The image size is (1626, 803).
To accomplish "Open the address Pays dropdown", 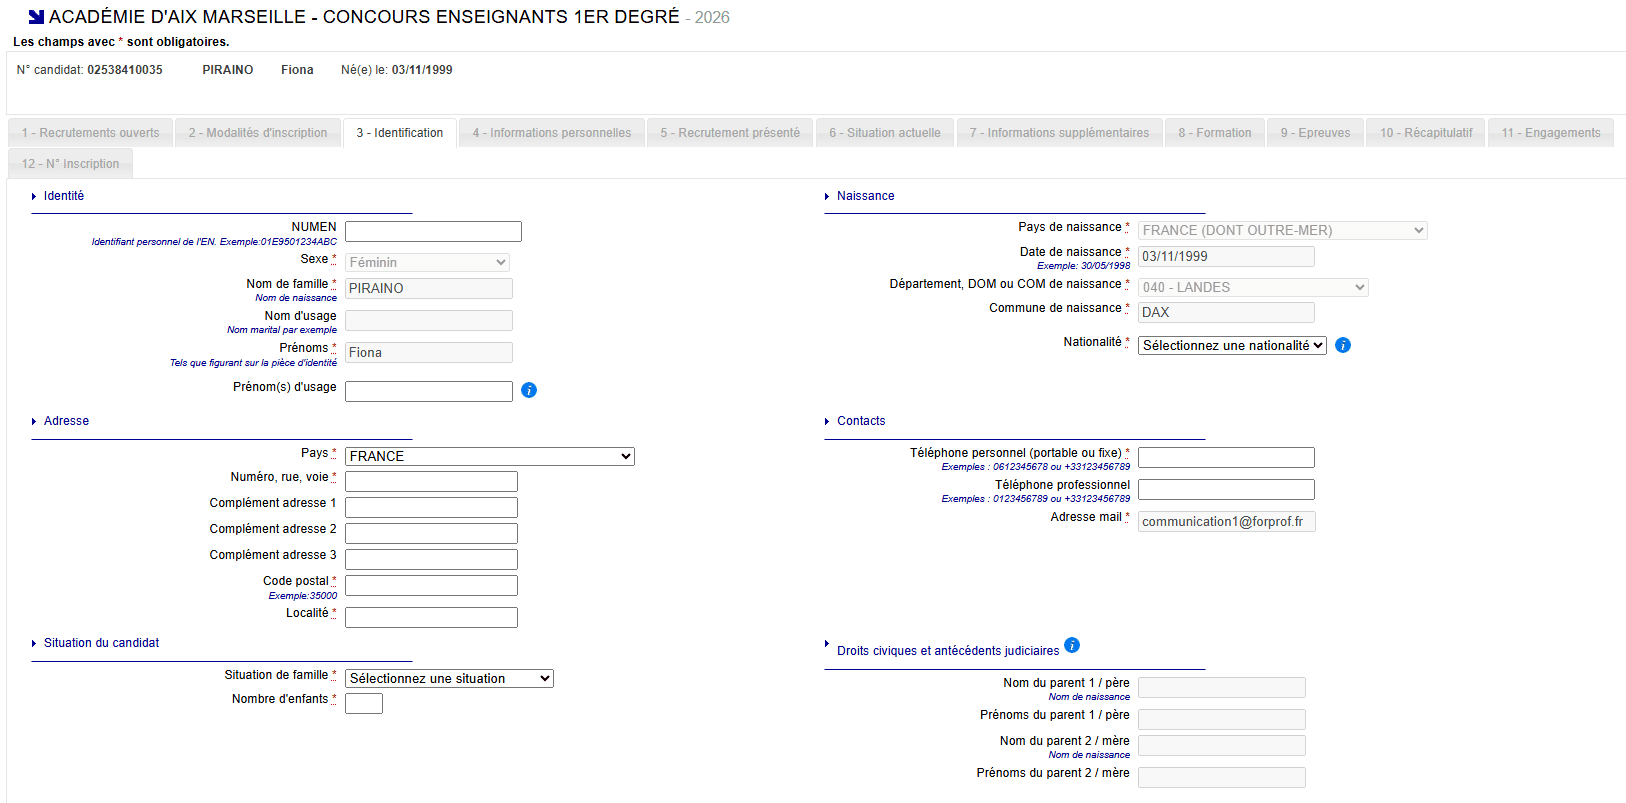I will [x=489, y=456].
